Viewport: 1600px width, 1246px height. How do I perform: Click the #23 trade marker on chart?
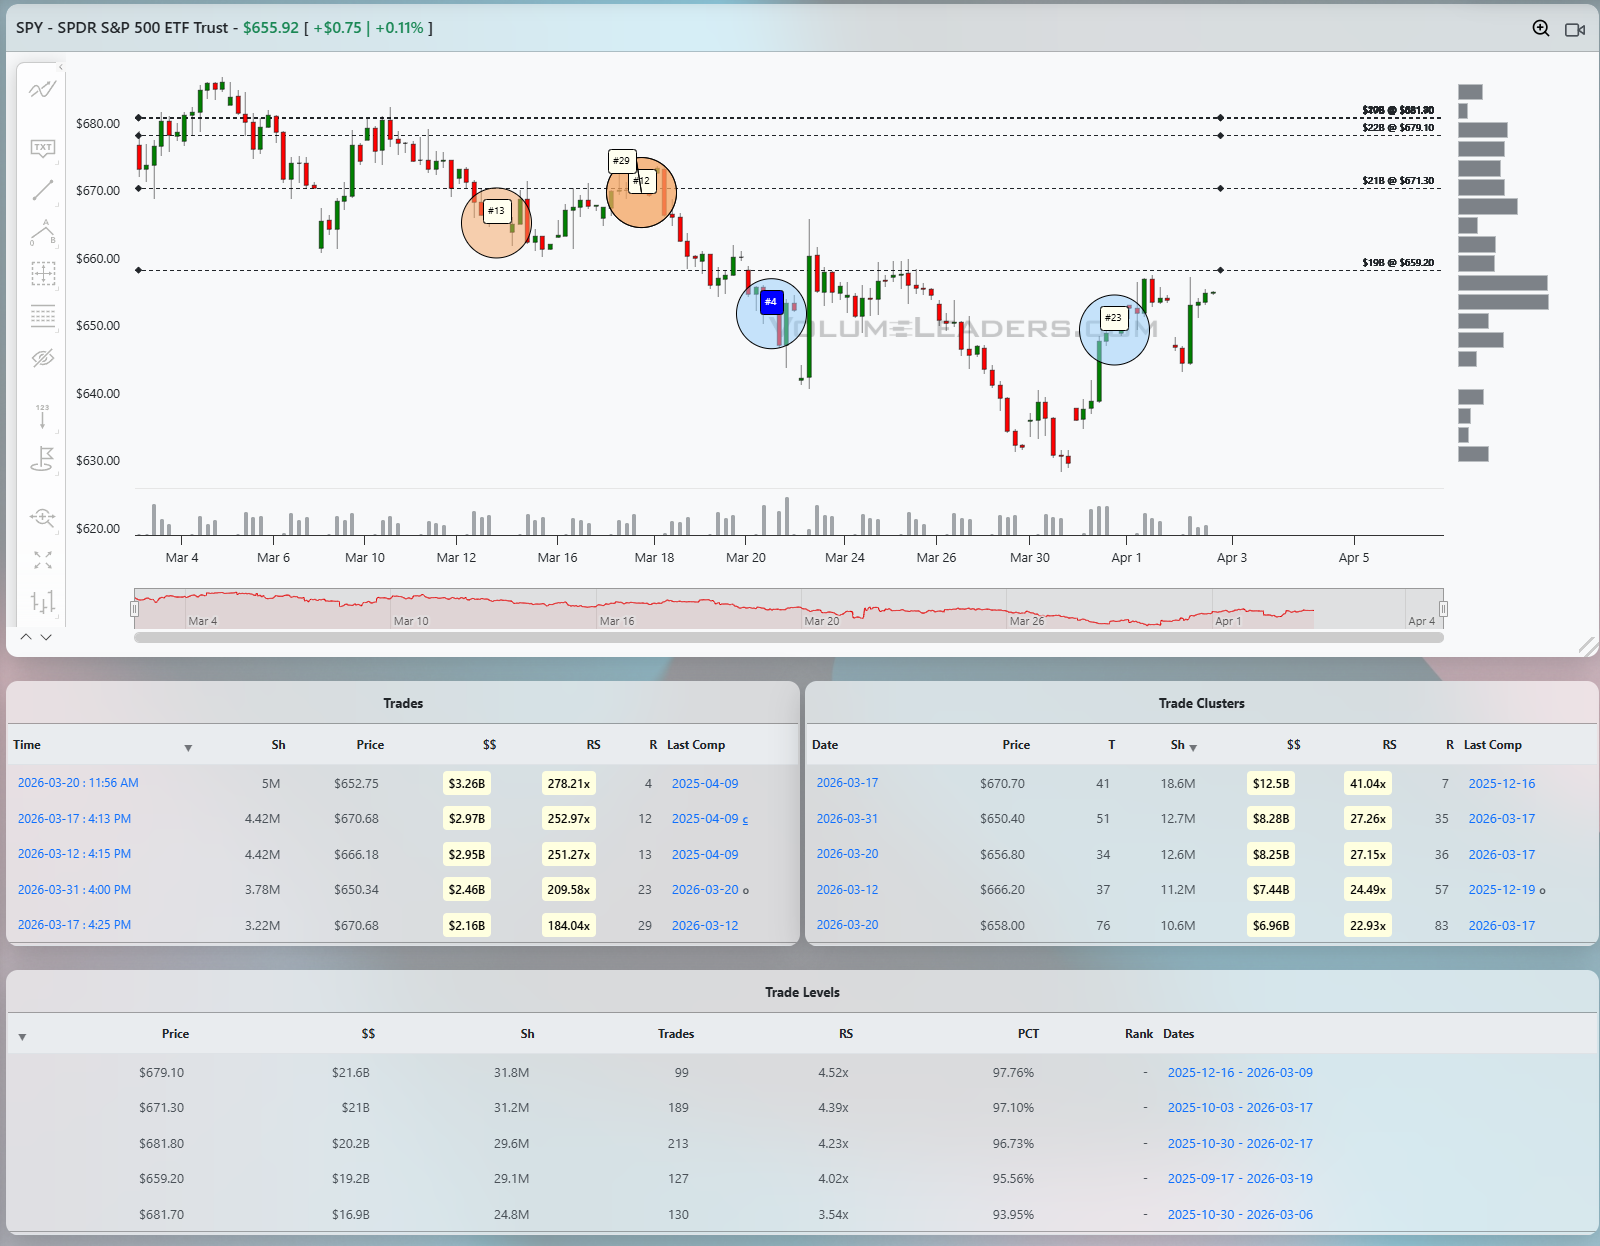1113,318
